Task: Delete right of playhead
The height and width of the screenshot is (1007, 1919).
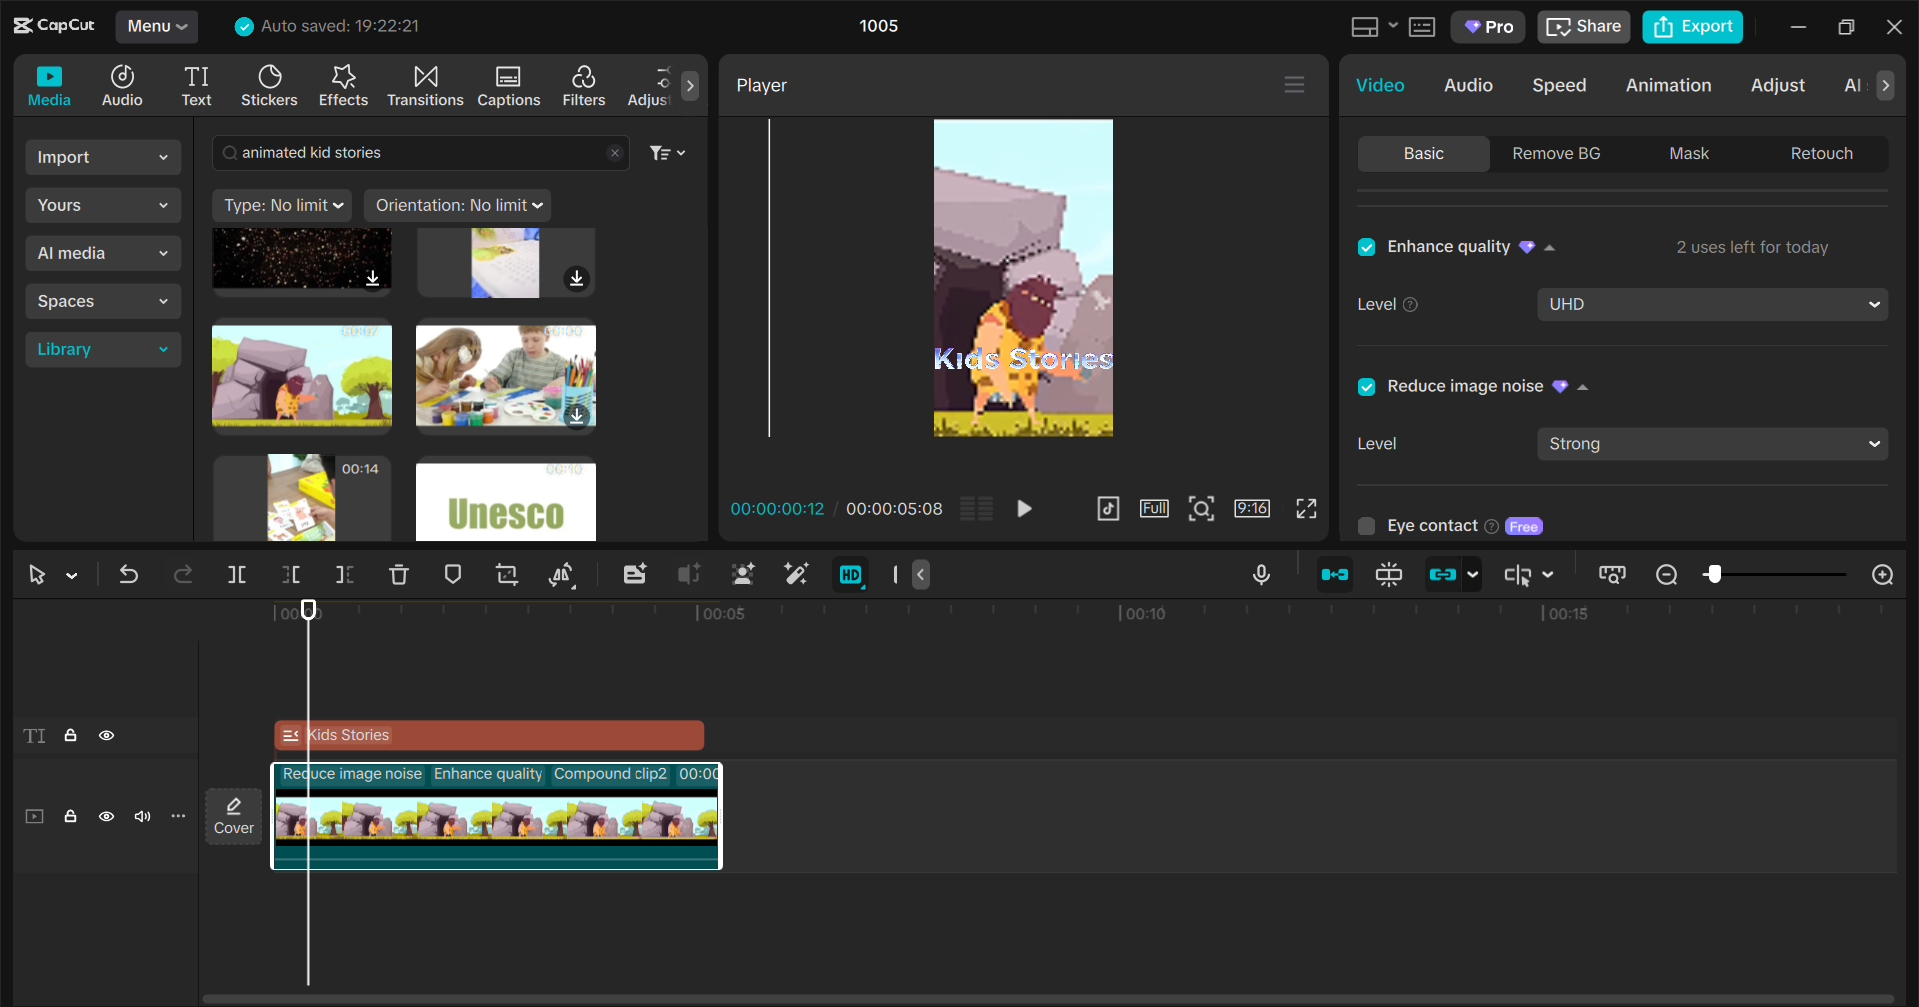Action: pos(345,574)
